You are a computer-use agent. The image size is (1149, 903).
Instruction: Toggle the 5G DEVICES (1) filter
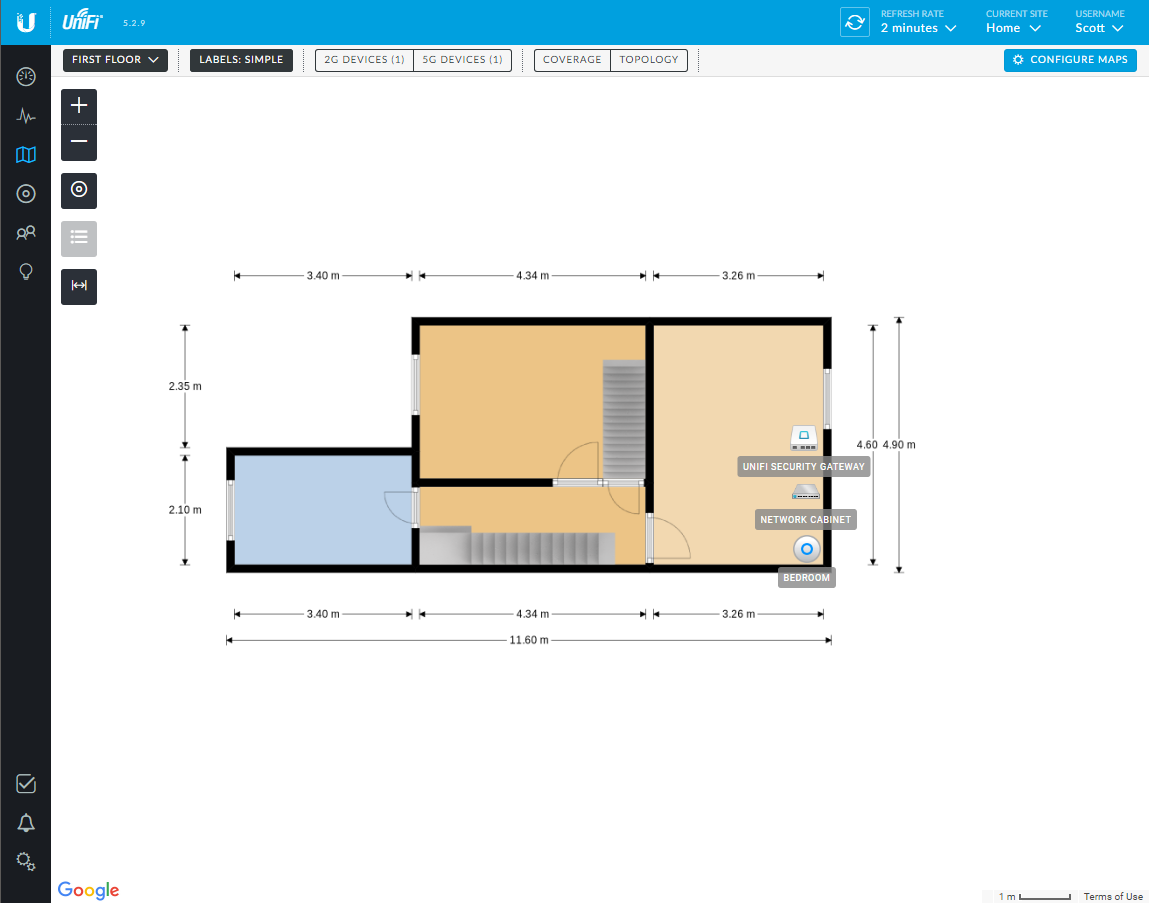coord(462,60)
